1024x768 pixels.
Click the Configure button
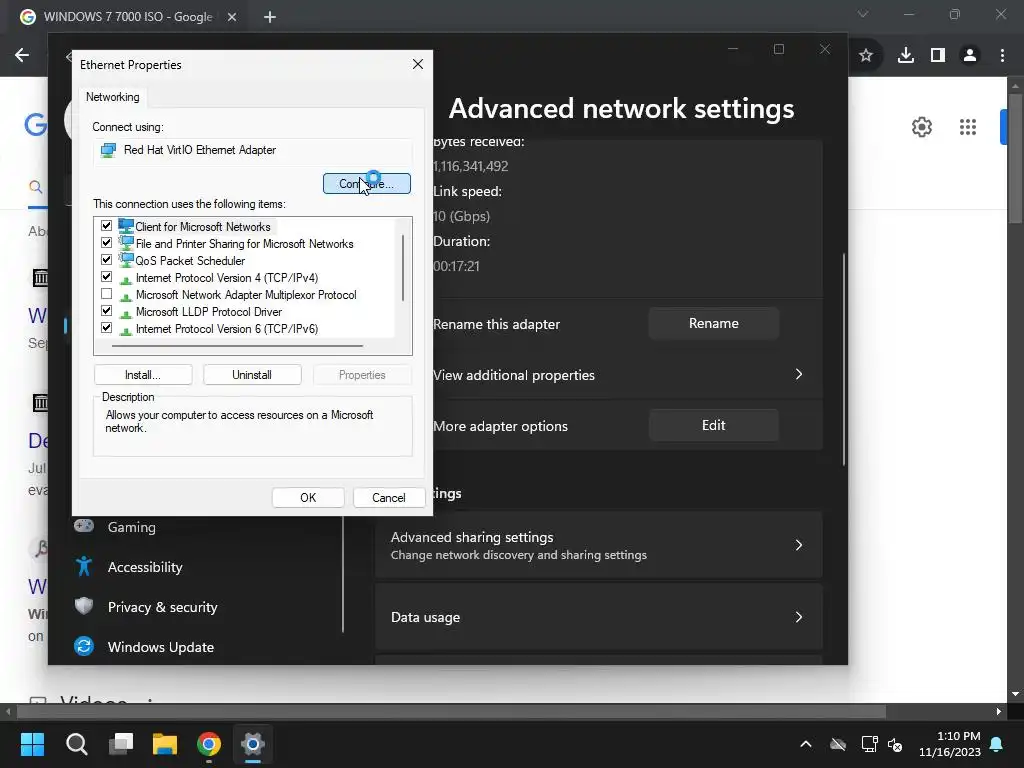click(x=366, y=184)
